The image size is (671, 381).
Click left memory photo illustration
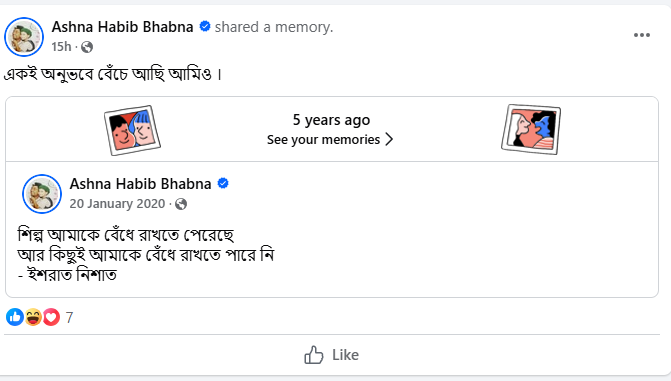132,130
